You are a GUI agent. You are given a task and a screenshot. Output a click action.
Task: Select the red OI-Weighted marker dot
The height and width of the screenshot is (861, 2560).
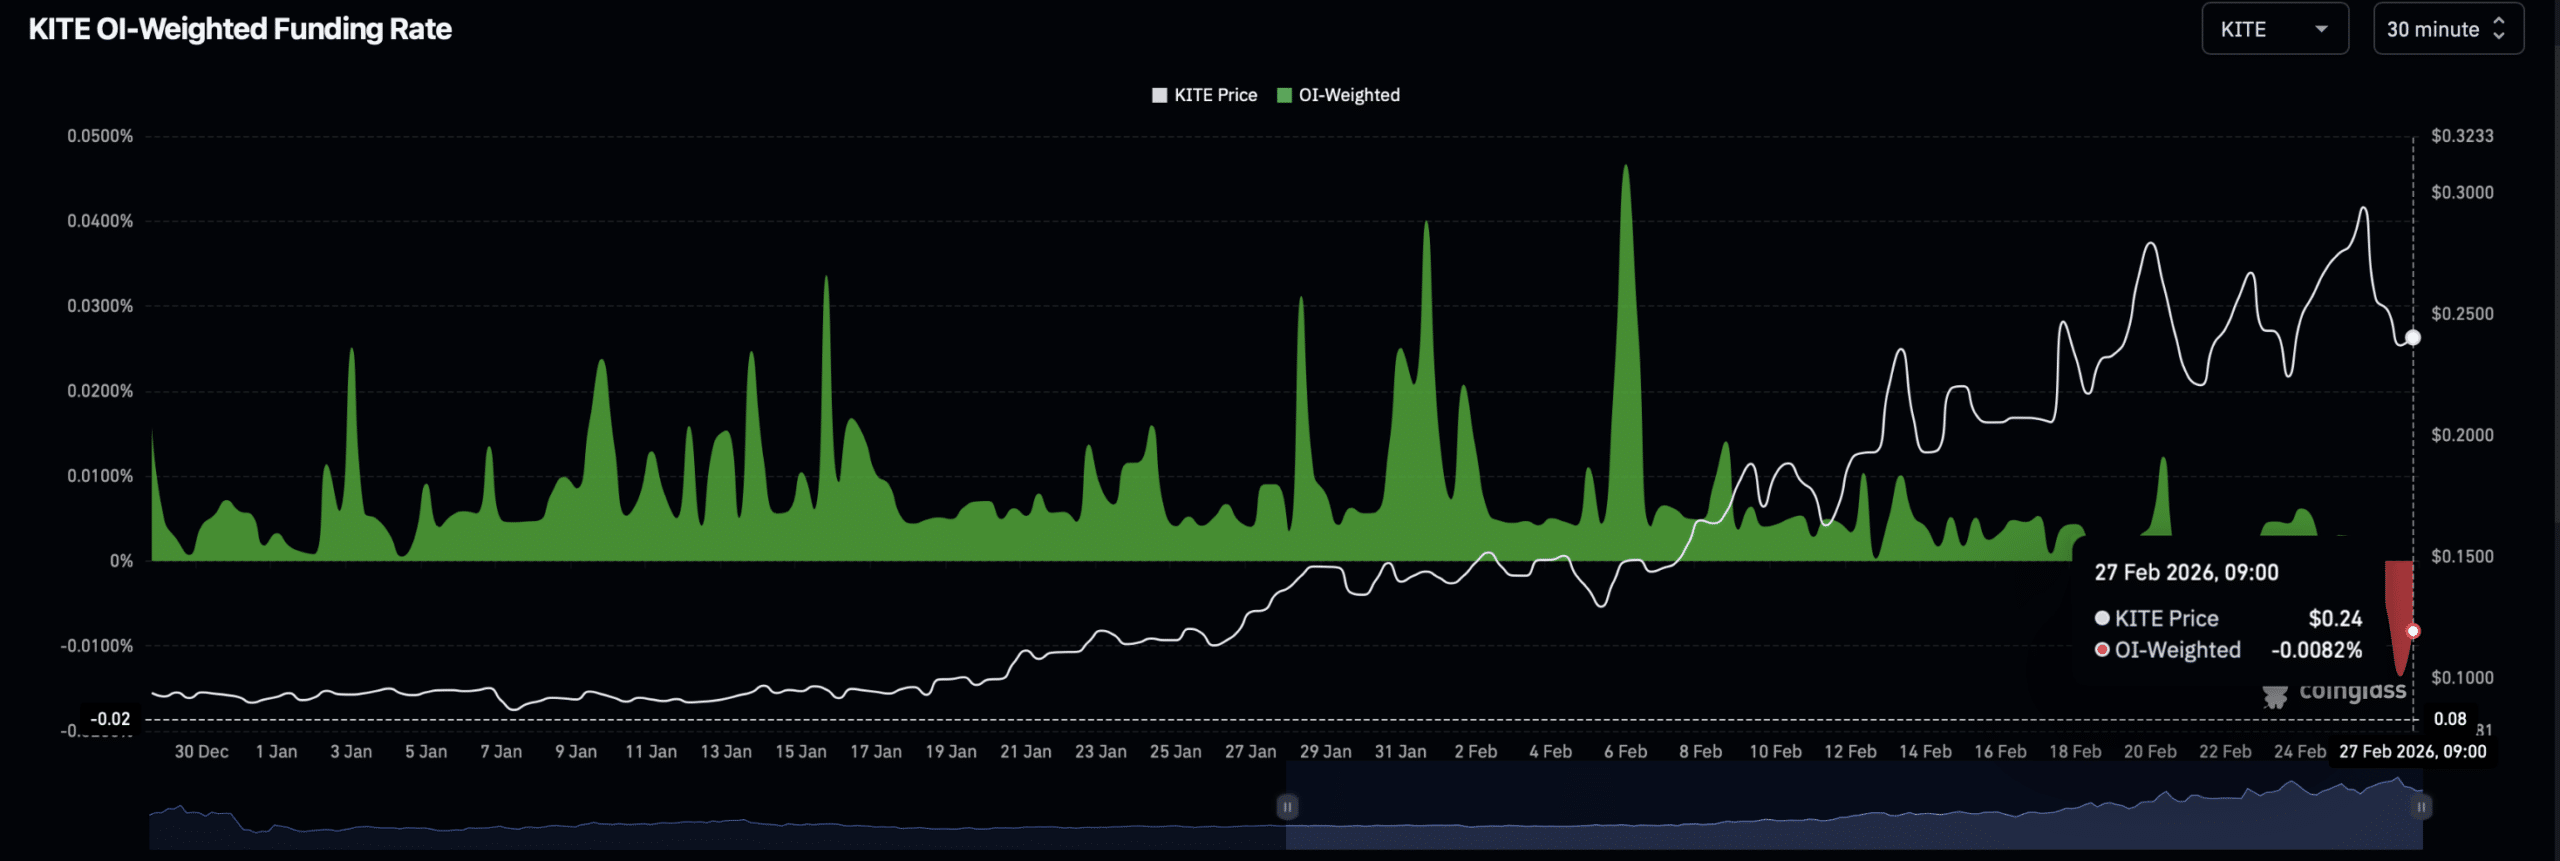pos(2413,631)
